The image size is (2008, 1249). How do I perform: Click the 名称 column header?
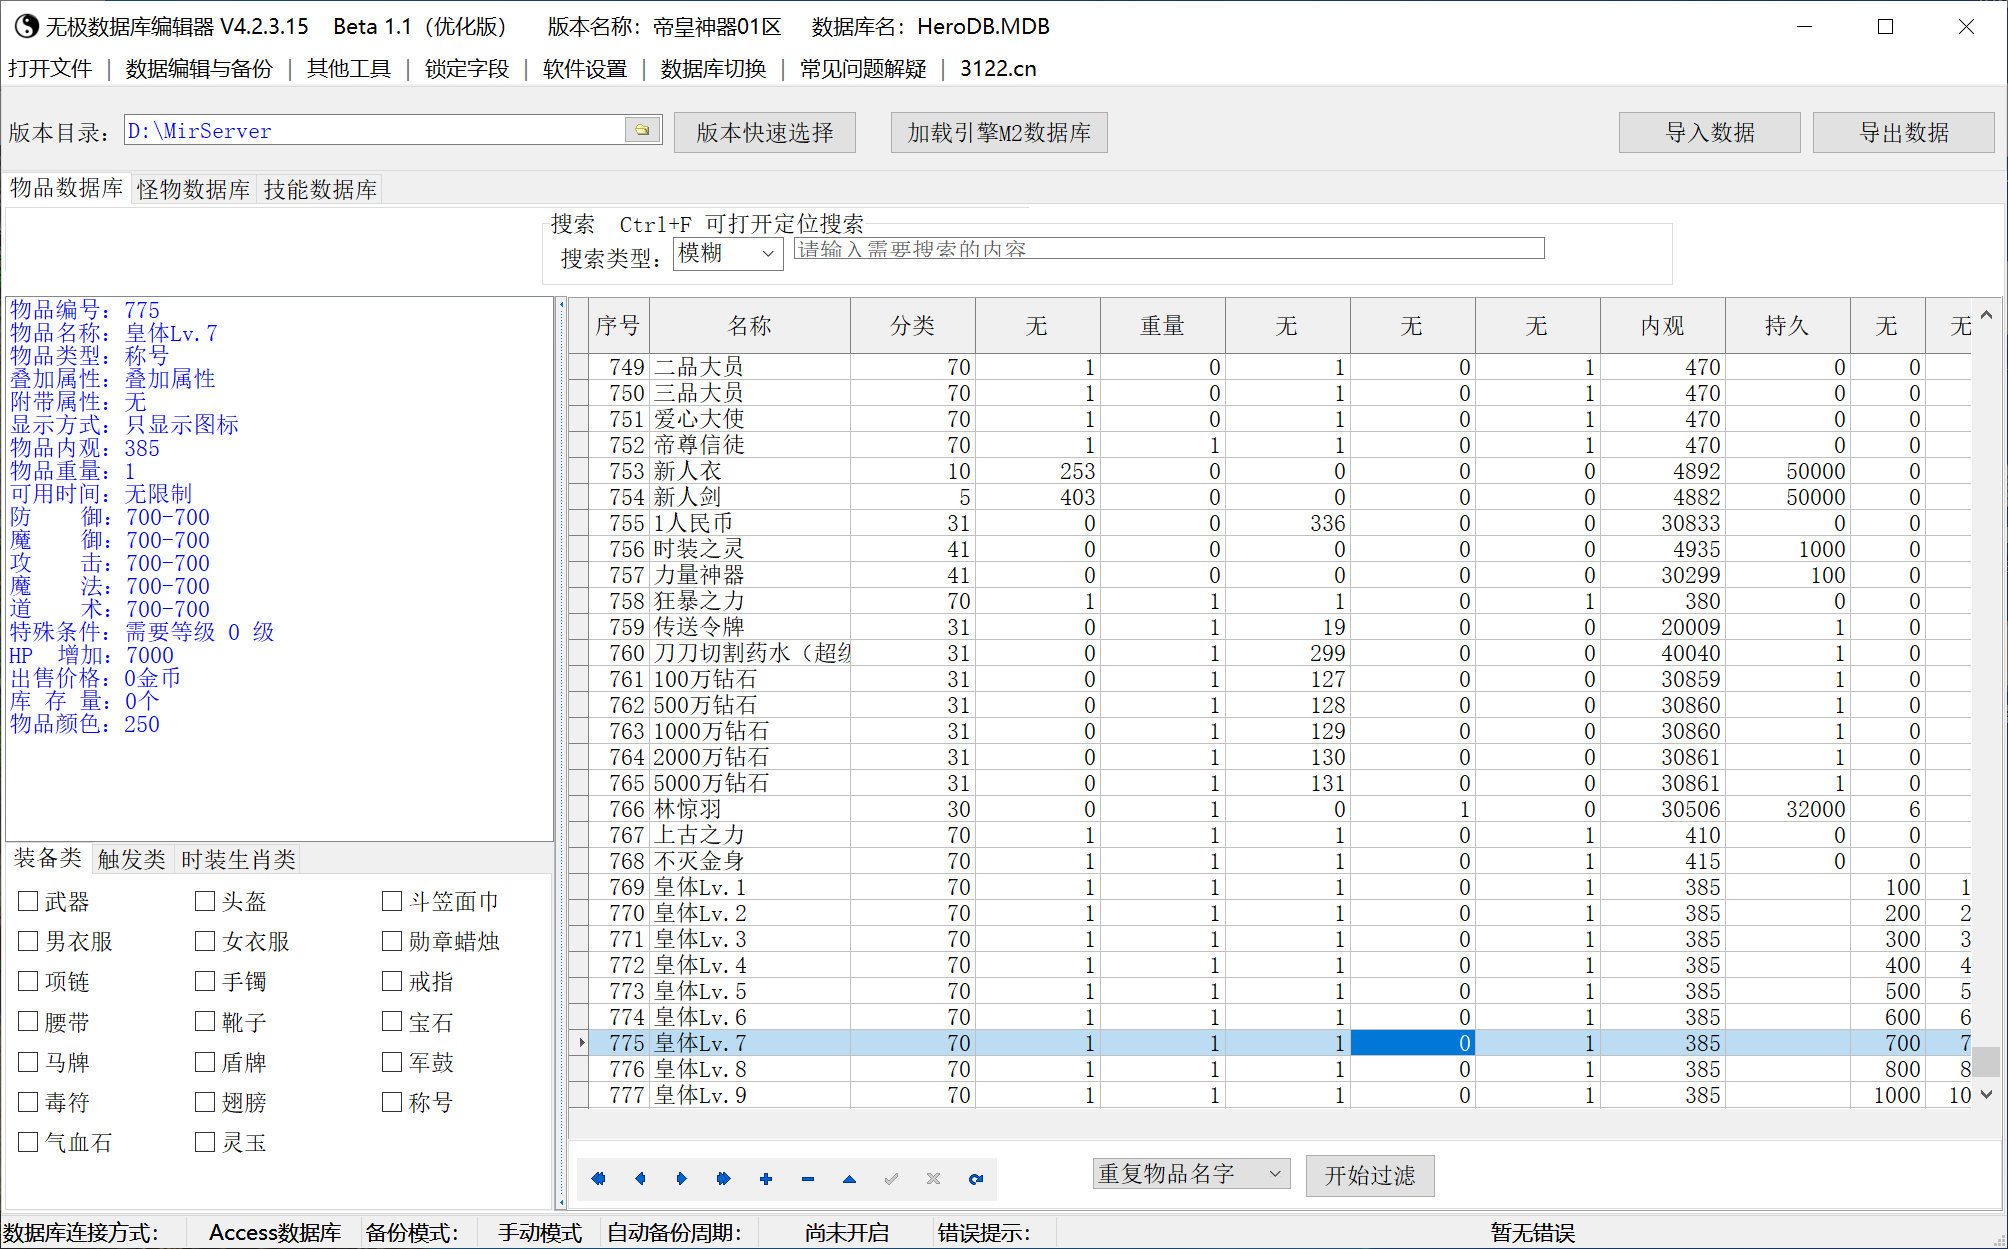tap(750, 325)
